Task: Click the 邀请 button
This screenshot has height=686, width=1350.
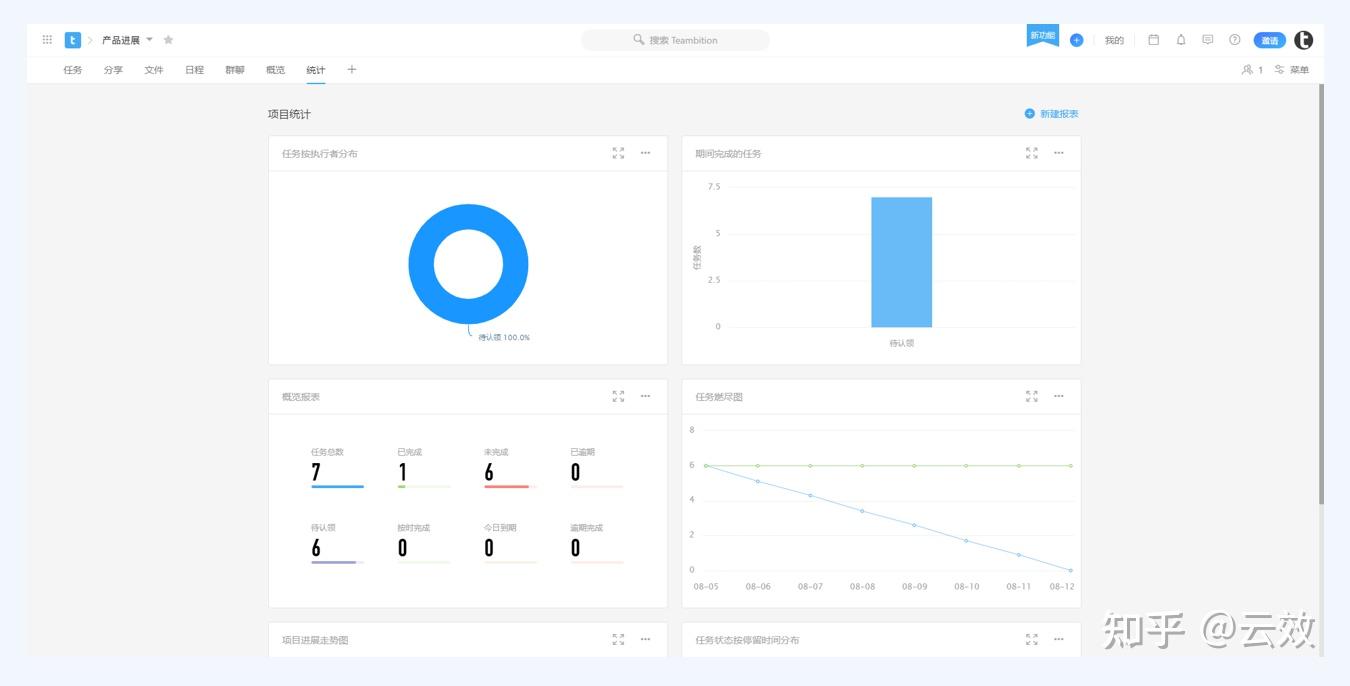Action: [1269, 40]
